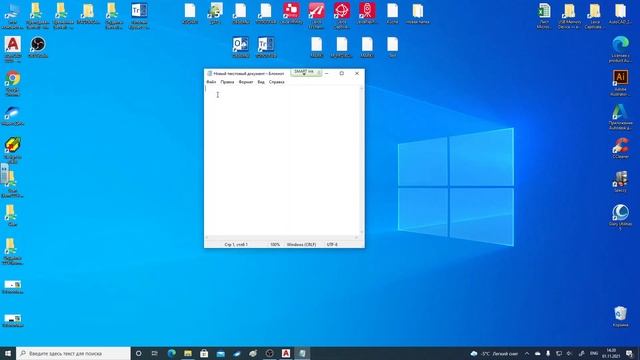Click the line and column status entry
The width and height of the screenshot is (640, 360).
coord(236,244)
